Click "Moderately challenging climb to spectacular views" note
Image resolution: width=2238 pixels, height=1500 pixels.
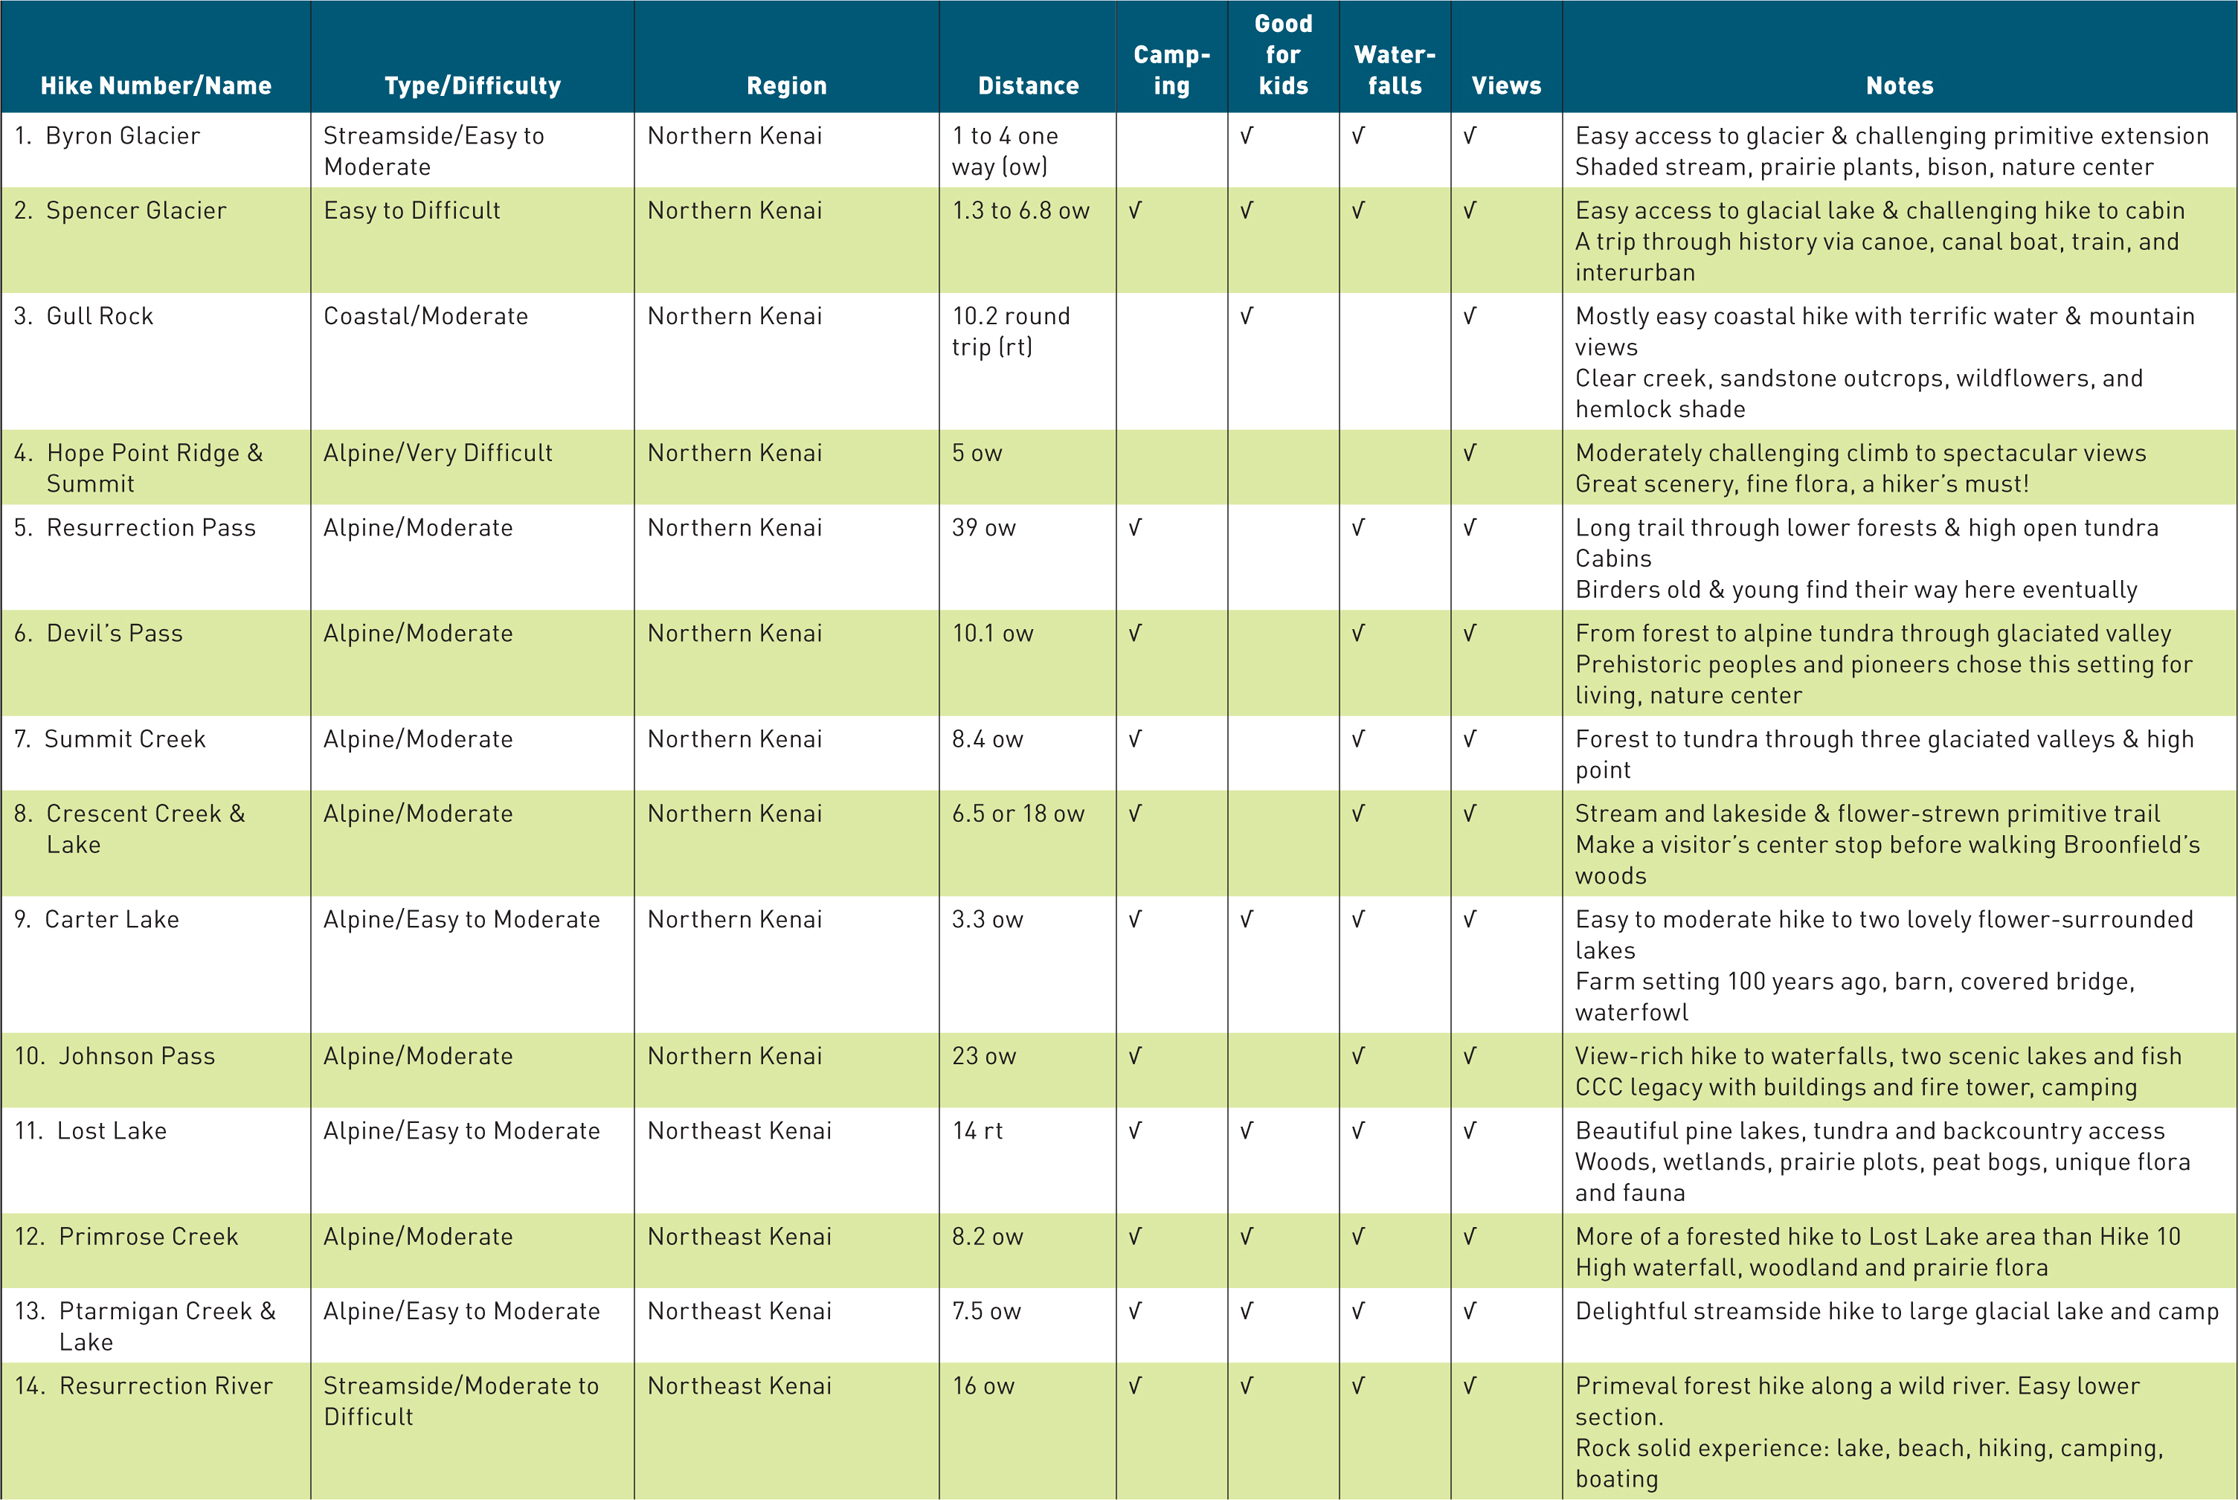1861,453
